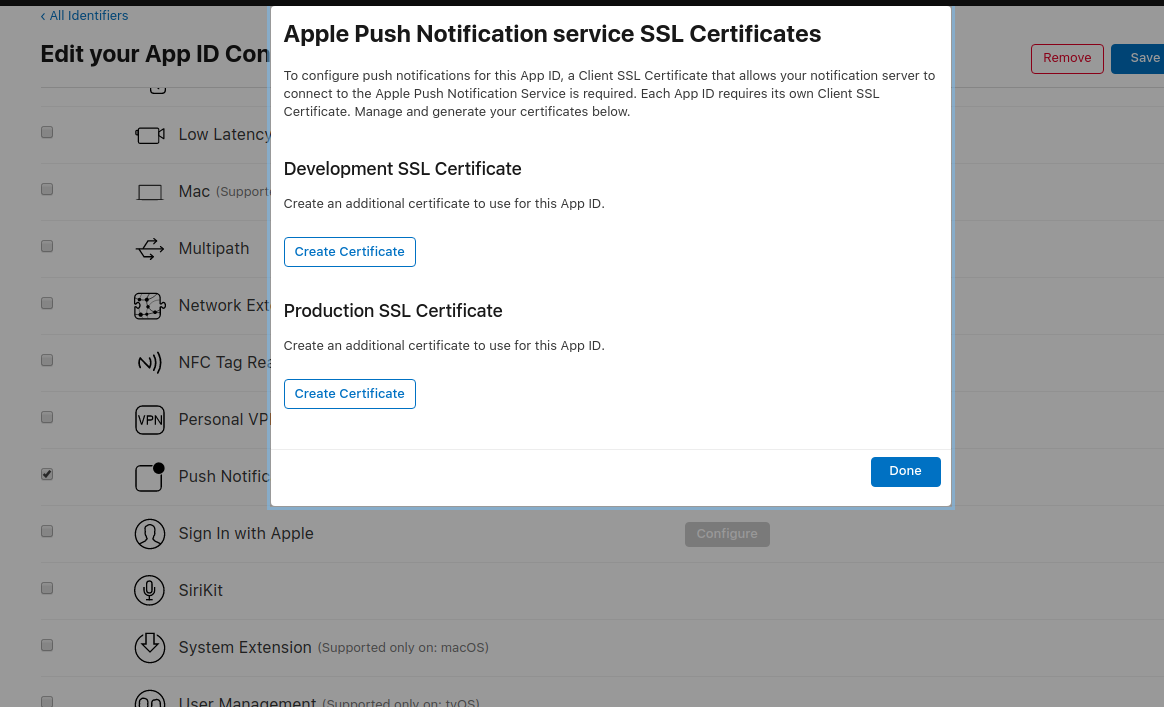Viewport: 1164px width, 707px height.
Task: Click the Mac laptop icon
Action: tap(150, 192)
